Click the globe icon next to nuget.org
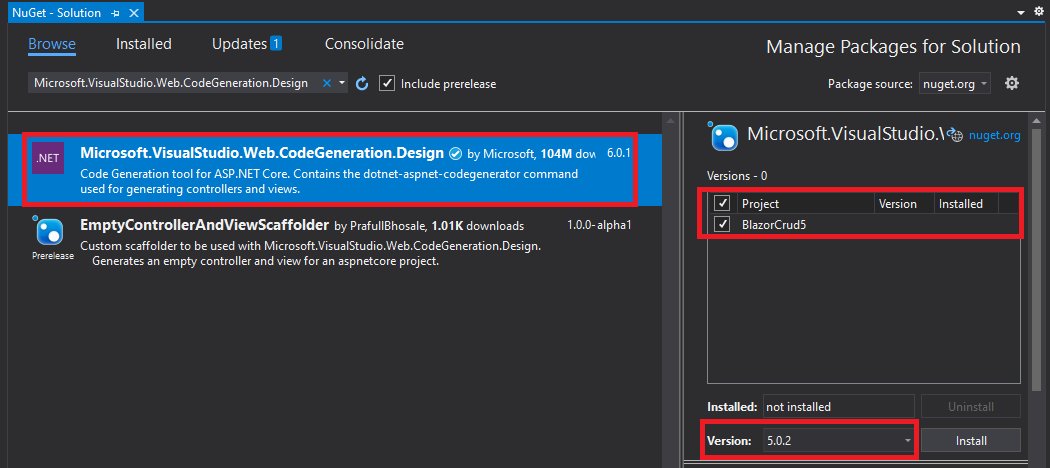1050x468 pixels. pyautogui.click(x=958, y=135)
